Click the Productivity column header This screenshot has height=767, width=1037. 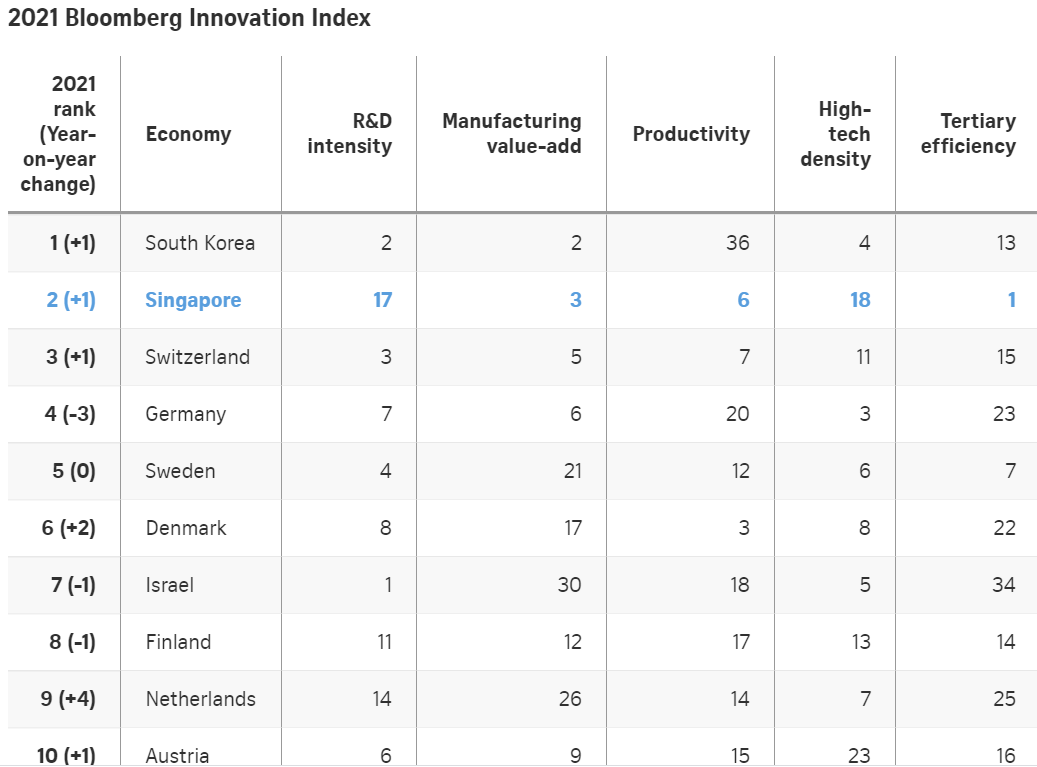coord(691,134)
